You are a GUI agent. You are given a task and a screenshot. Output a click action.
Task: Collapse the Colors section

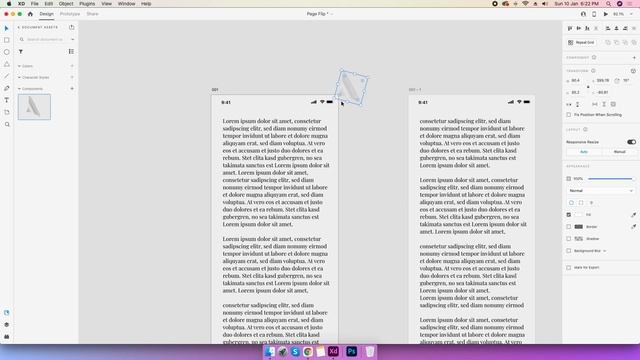click(19, 66)
